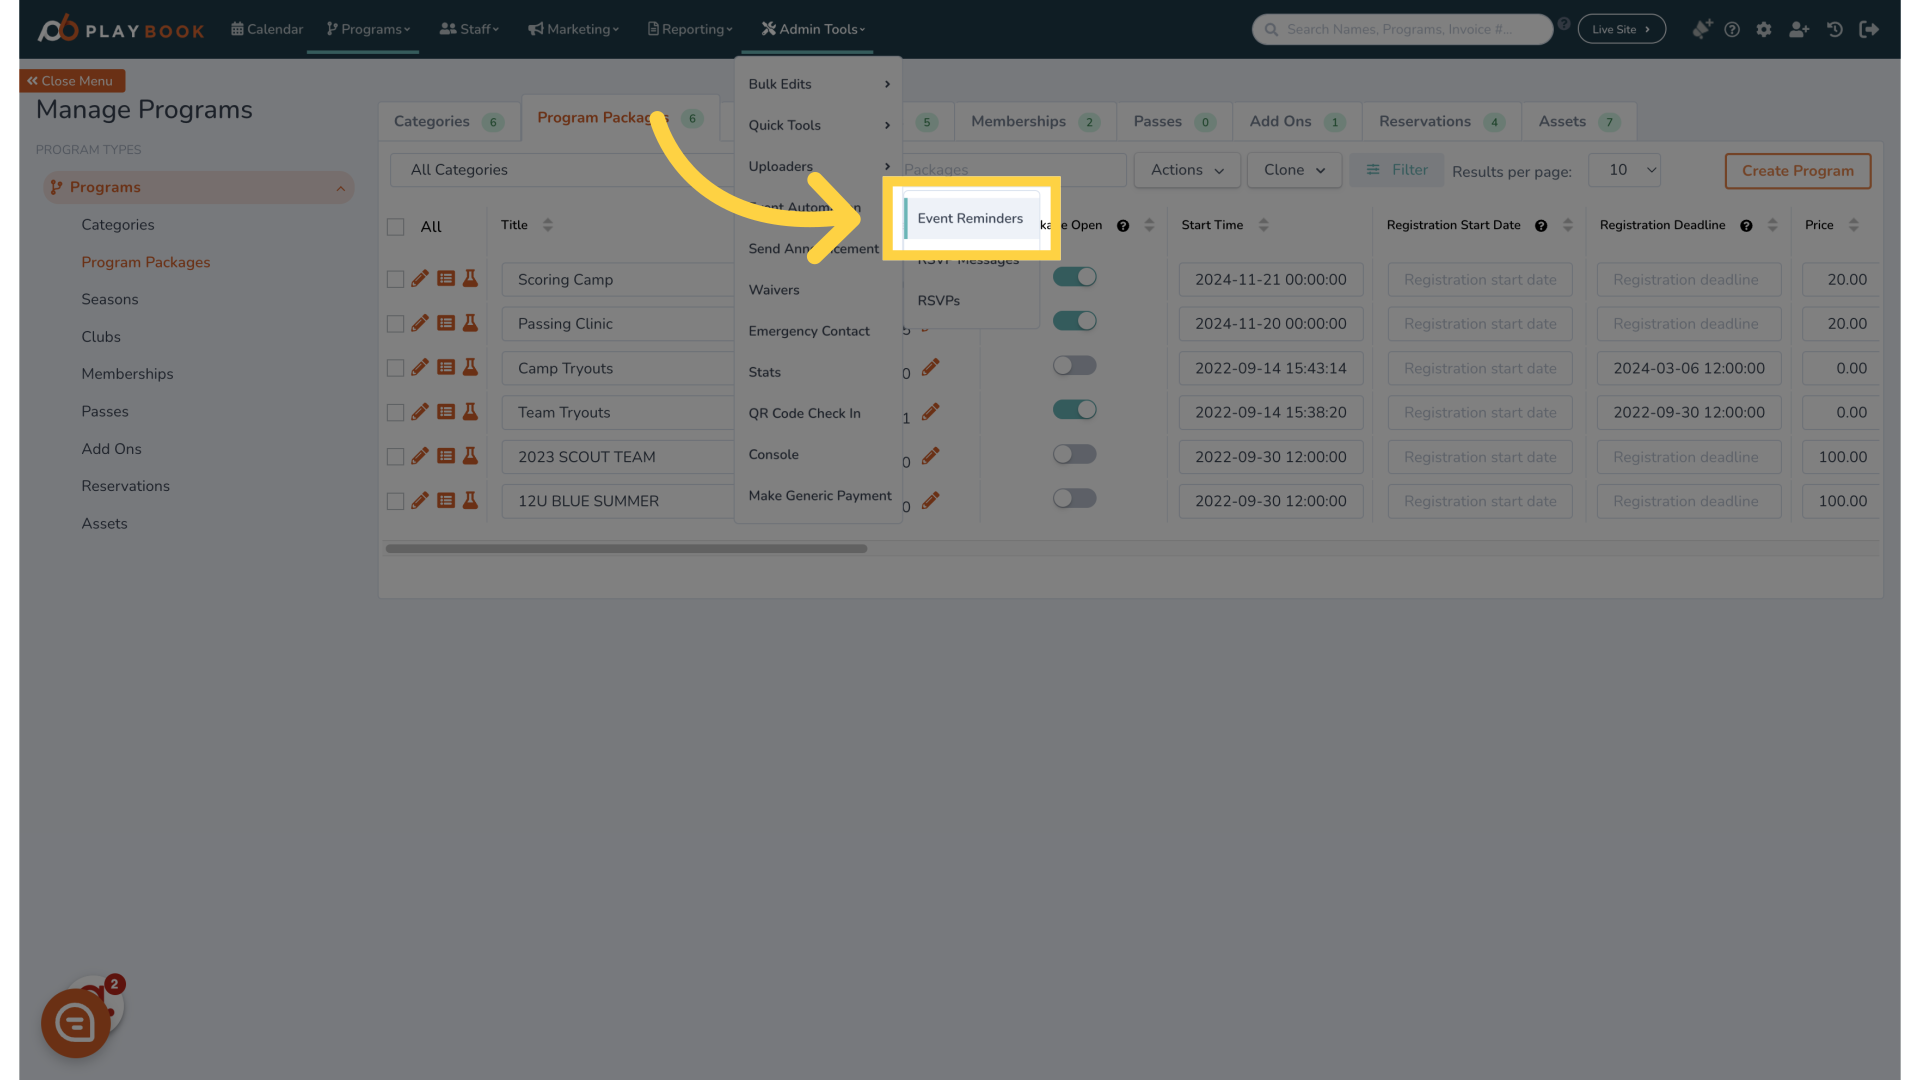Open the Reporting menu in top nav

pyautogui.click(x=690, y=29)
